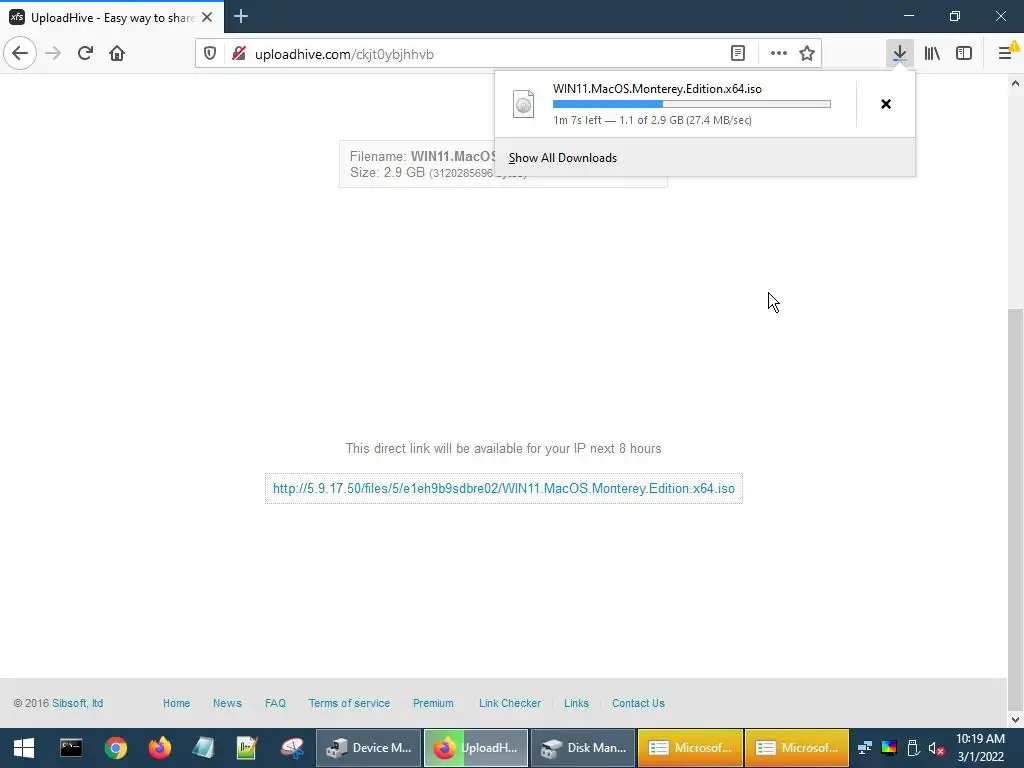
Task: Switch to Disk Management window
Action: tap(583, 748)
